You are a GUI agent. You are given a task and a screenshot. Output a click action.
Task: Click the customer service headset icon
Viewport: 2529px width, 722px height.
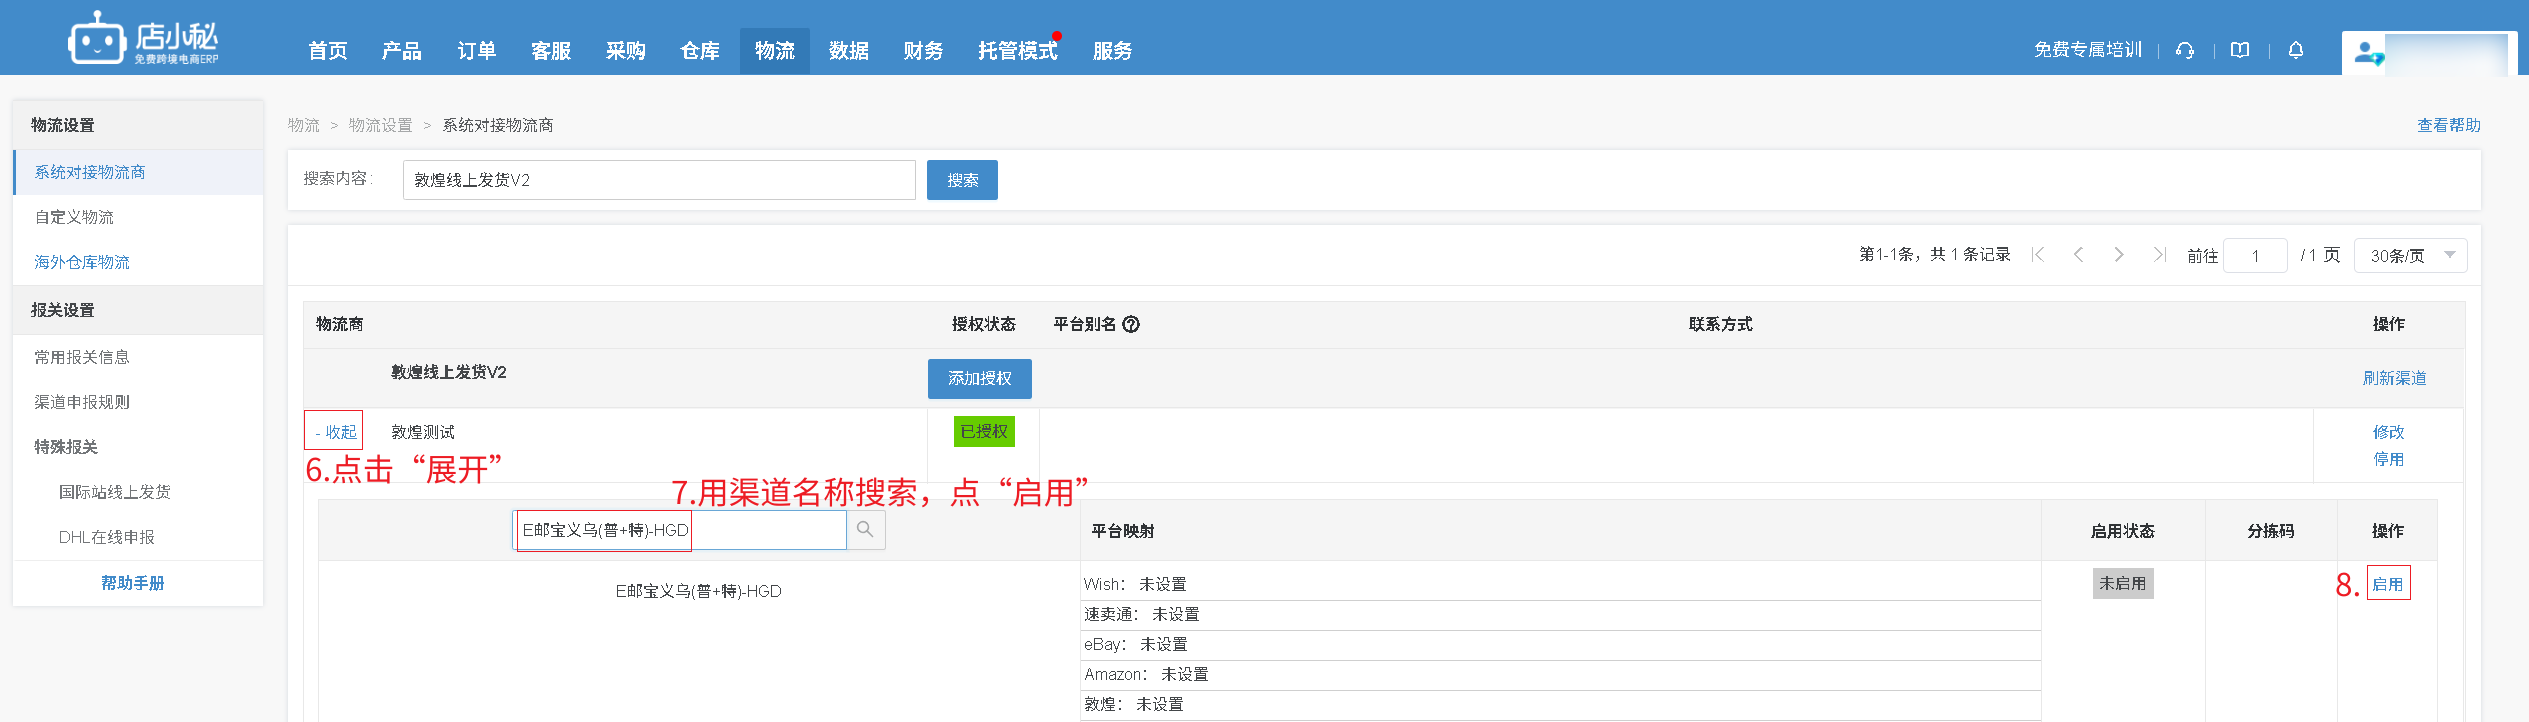pos(2185,50)
